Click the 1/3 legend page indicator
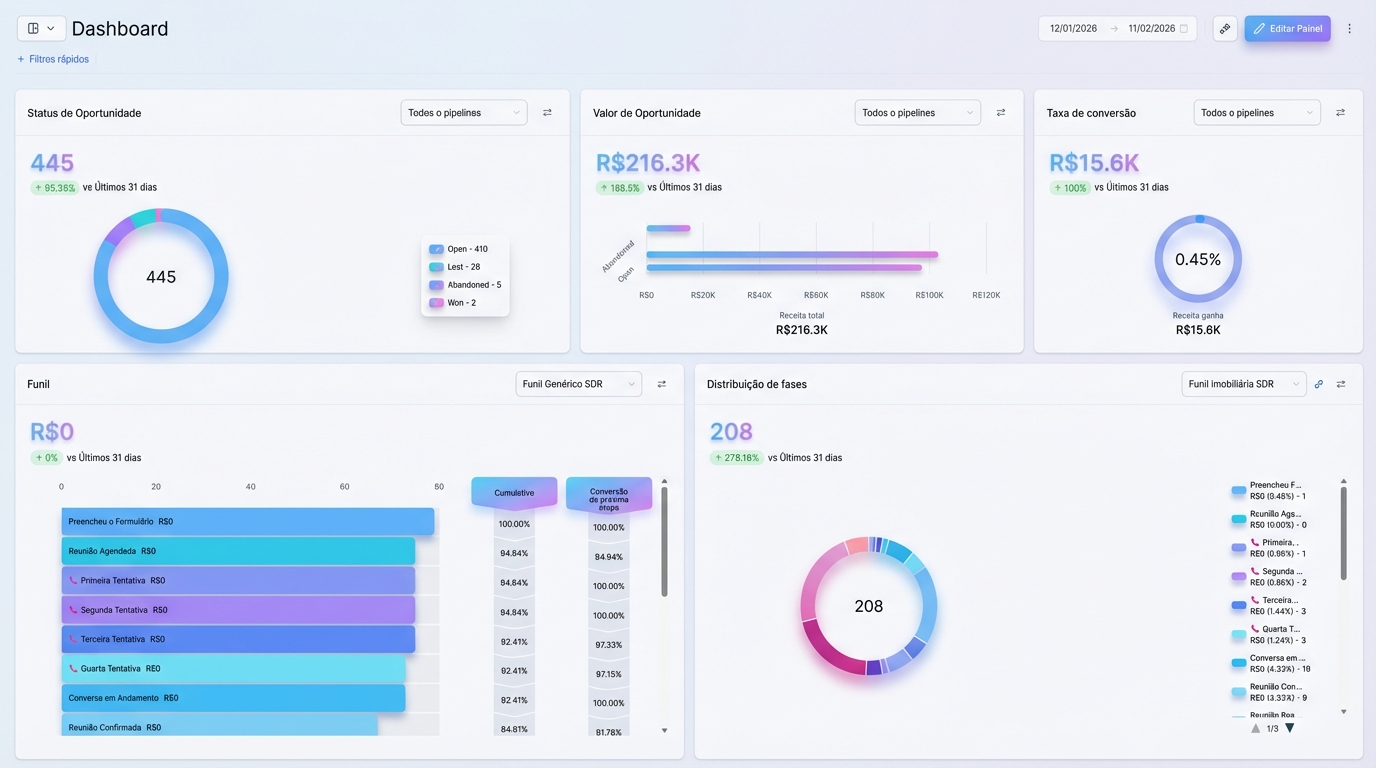This screenshot has width=1376, height=768. (1273, 728)
